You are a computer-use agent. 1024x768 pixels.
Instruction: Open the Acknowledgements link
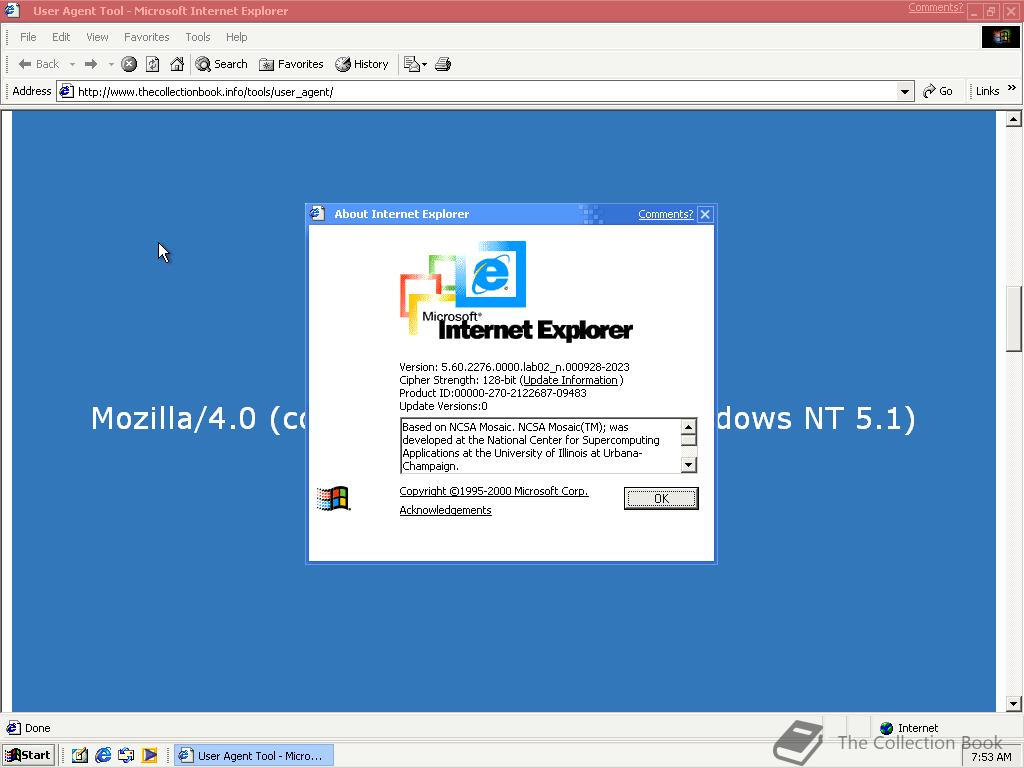445,510
